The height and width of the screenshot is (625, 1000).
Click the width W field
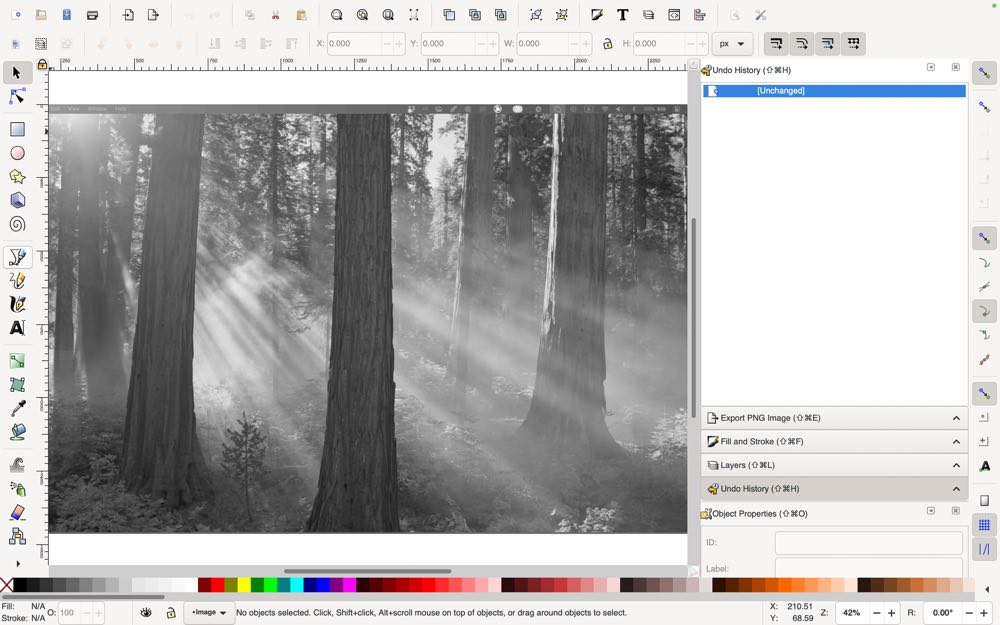[543, 43]
